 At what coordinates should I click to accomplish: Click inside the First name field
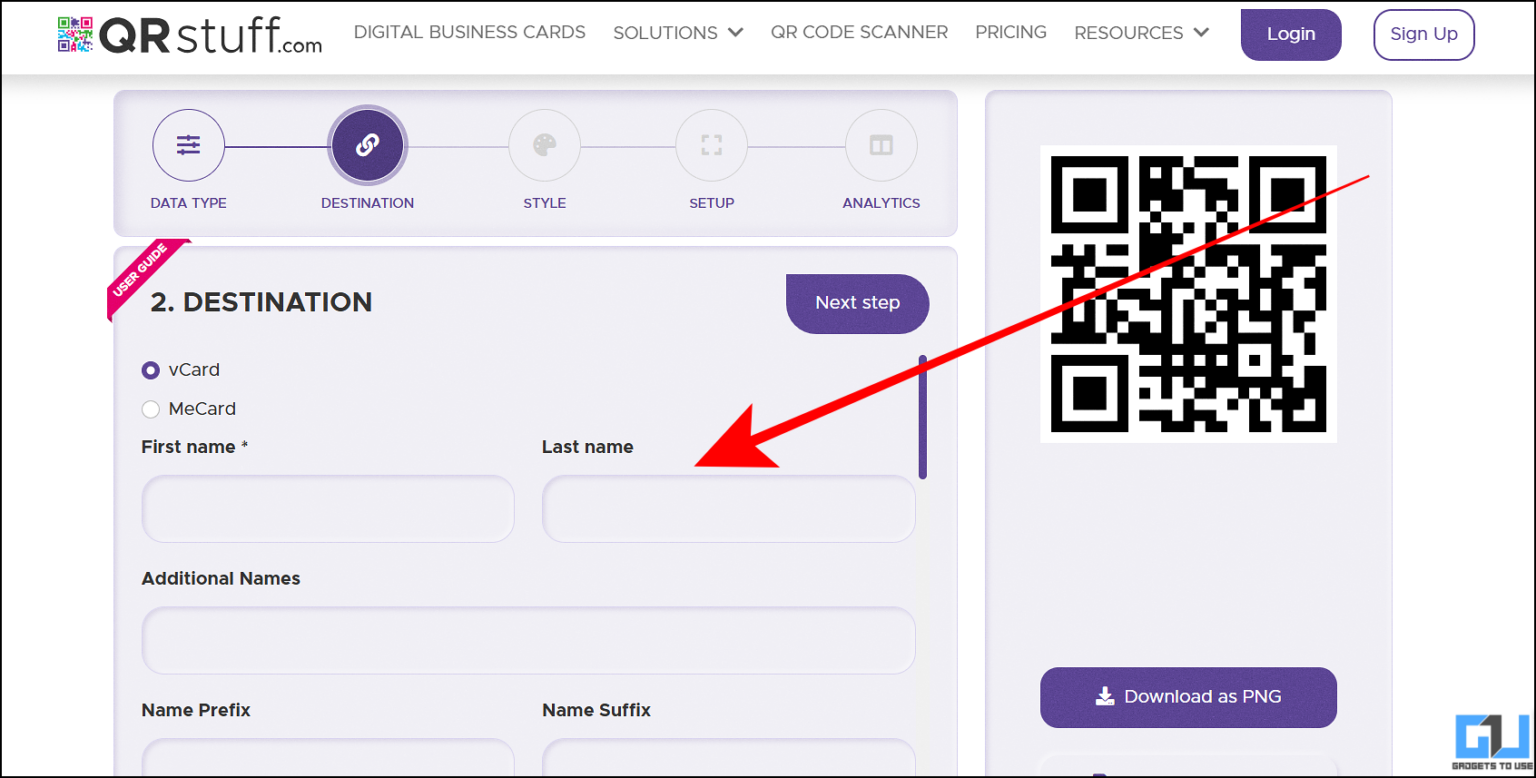(x=328, y=509)
